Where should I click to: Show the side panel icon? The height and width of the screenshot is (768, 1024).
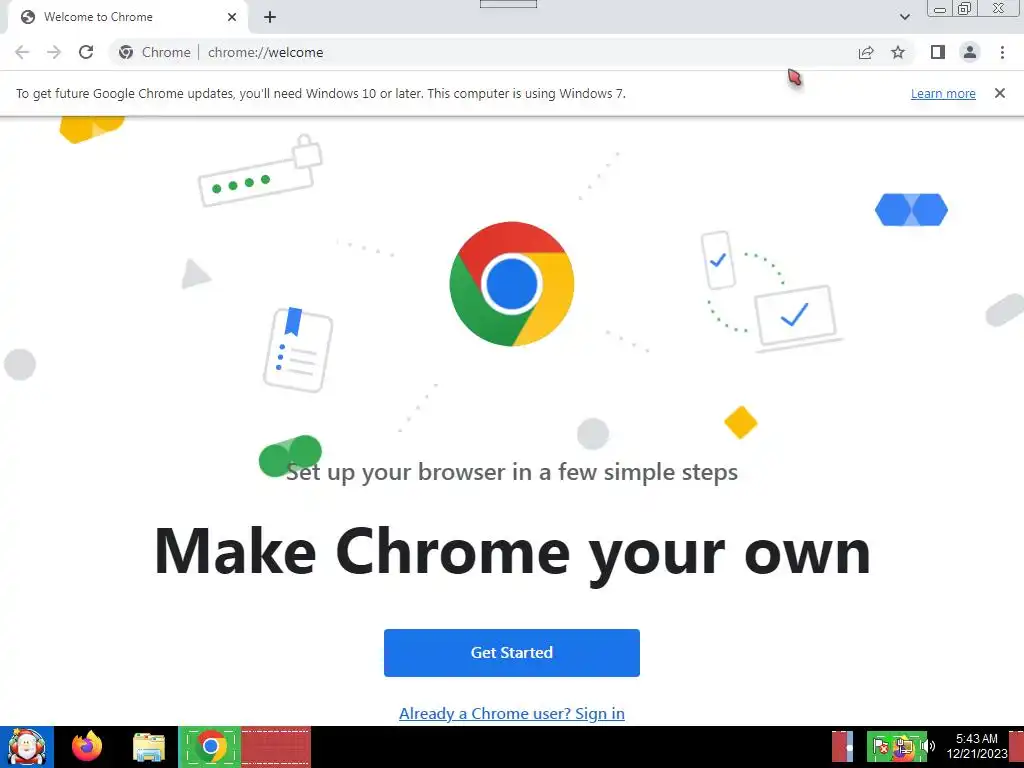938,52
